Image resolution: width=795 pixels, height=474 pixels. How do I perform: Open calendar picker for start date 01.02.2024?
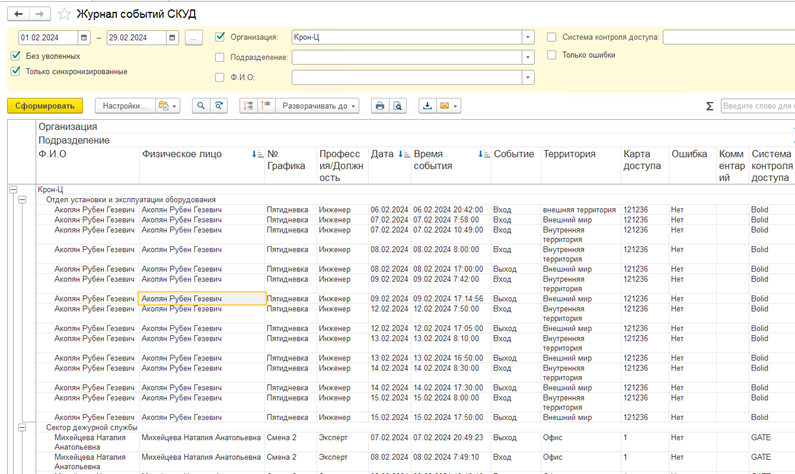point(83,38)
